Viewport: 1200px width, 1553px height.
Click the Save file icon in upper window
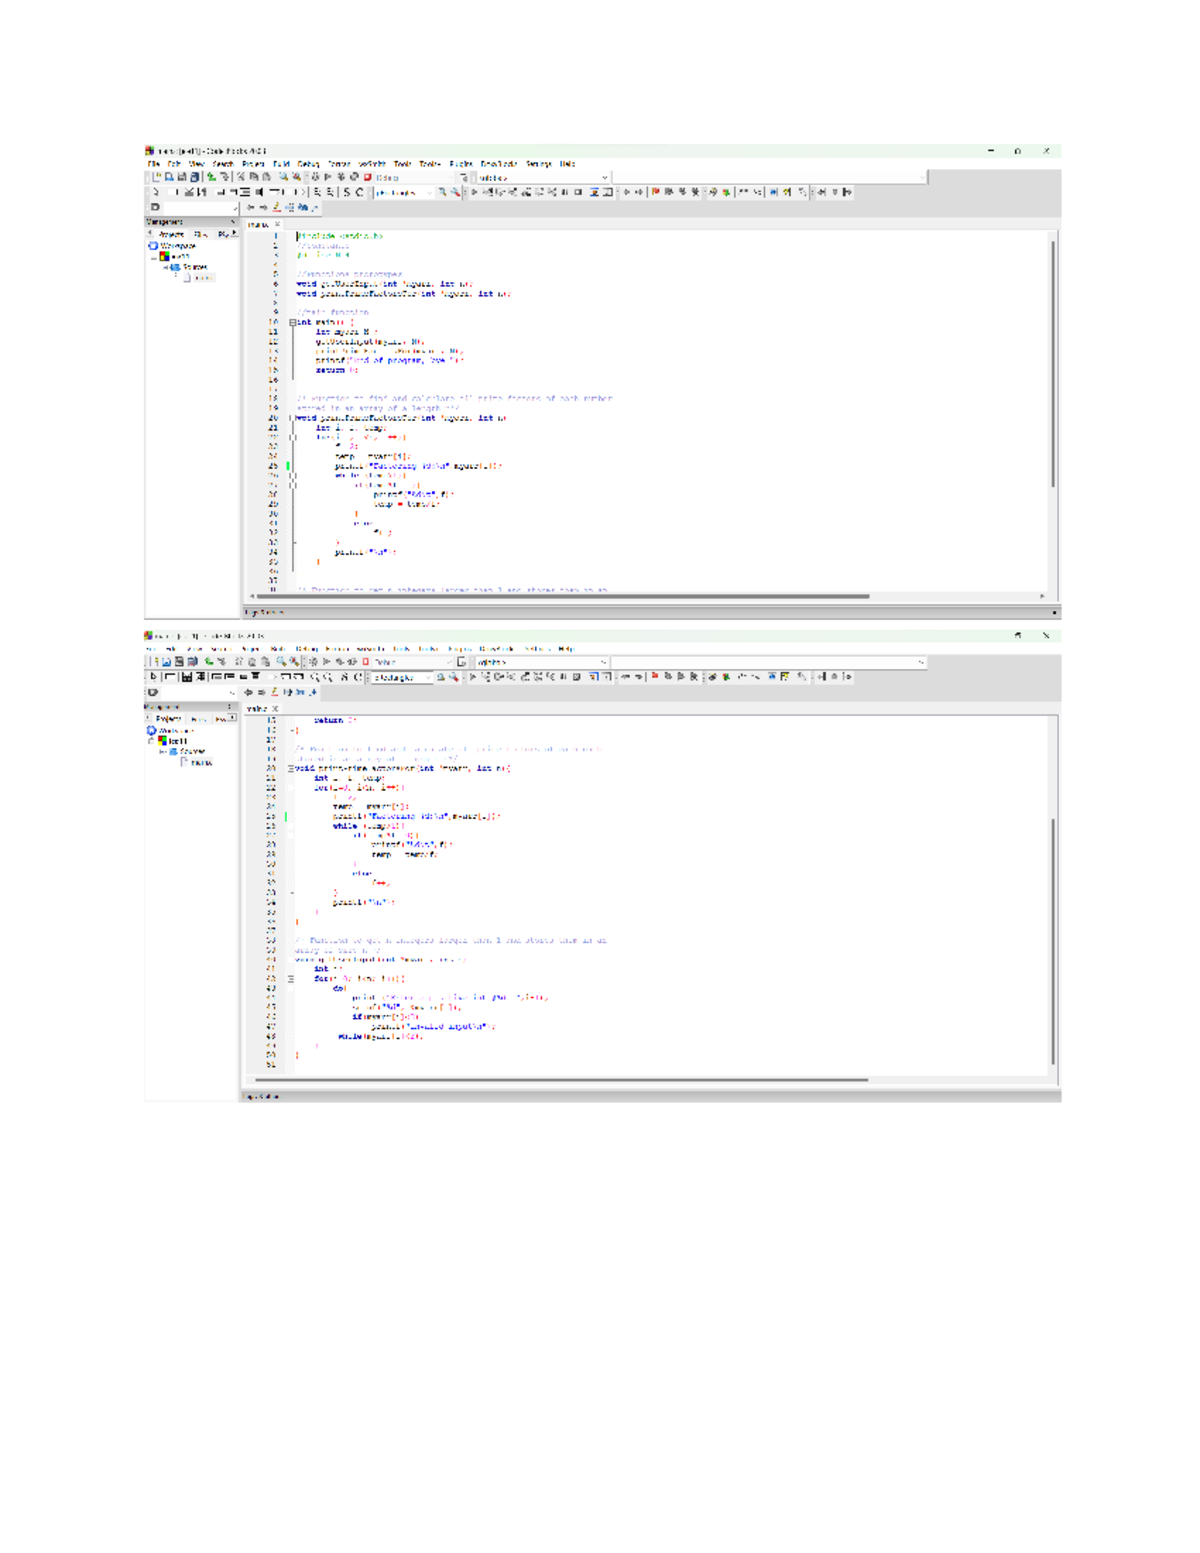click(182, 177)
